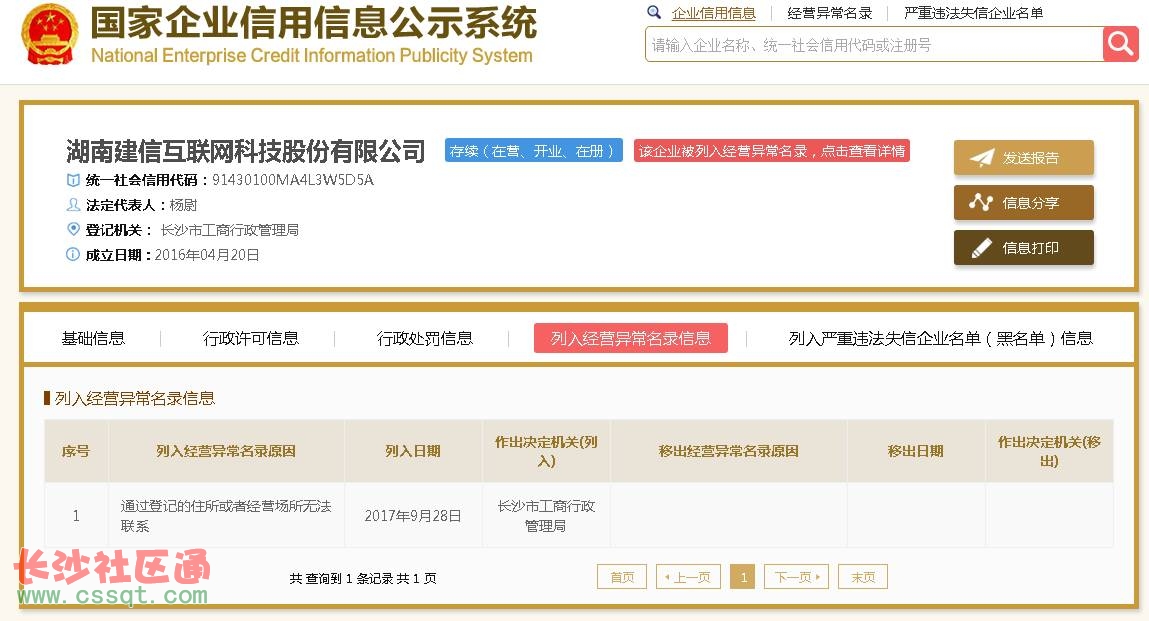
Task: Click the red abnormal operations notice banner
Action: [x=772, y=151]
